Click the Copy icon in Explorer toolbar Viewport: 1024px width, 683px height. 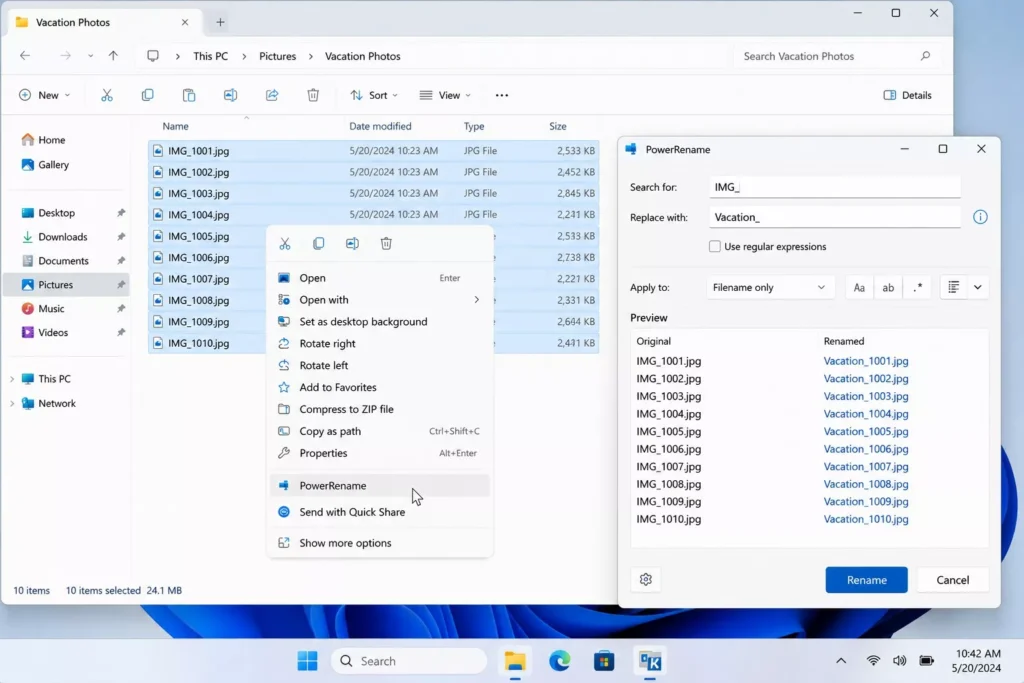coord(148,95)
